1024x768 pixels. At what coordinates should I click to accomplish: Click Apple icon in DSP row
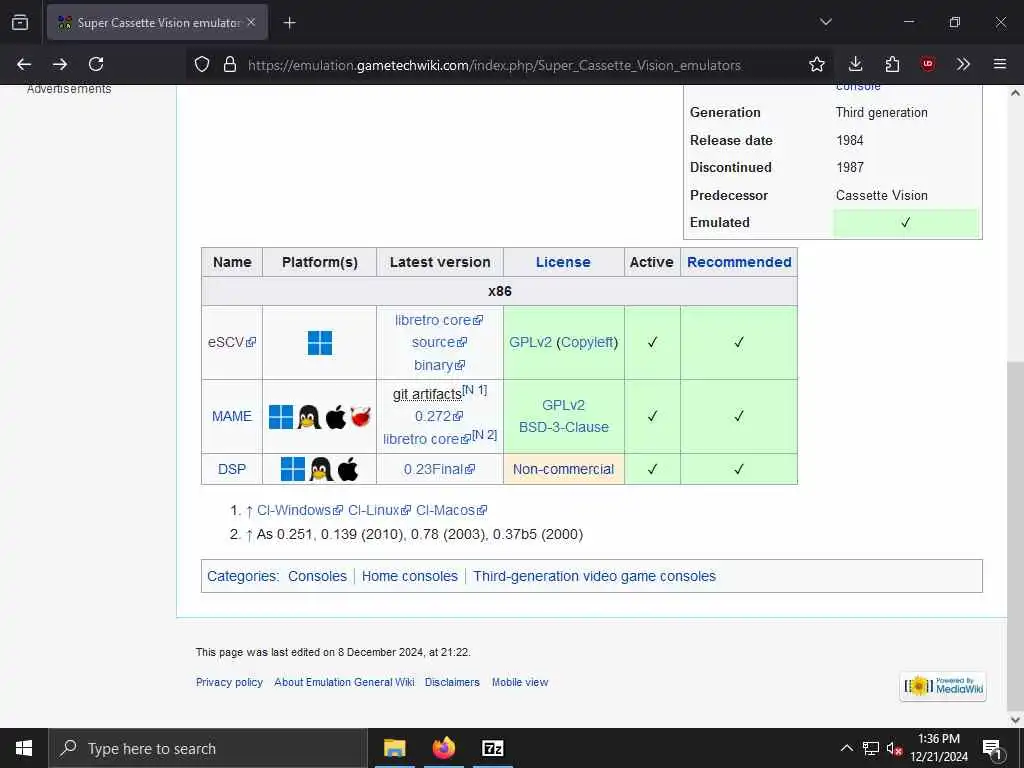[x=348, y=469]
